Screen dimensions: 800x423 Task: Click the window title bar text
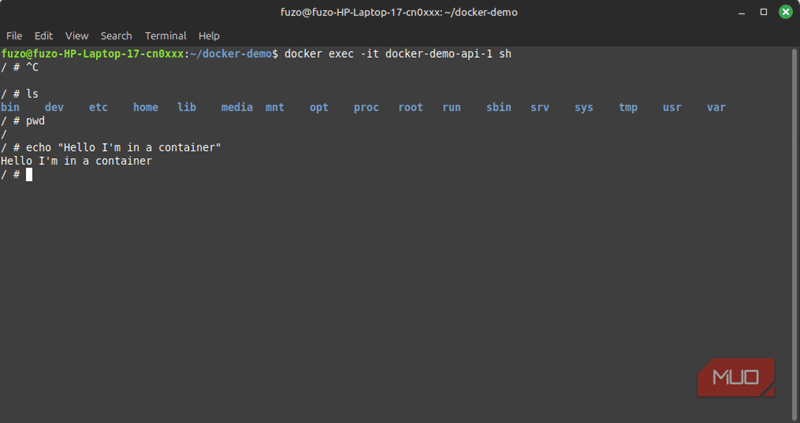400,12
